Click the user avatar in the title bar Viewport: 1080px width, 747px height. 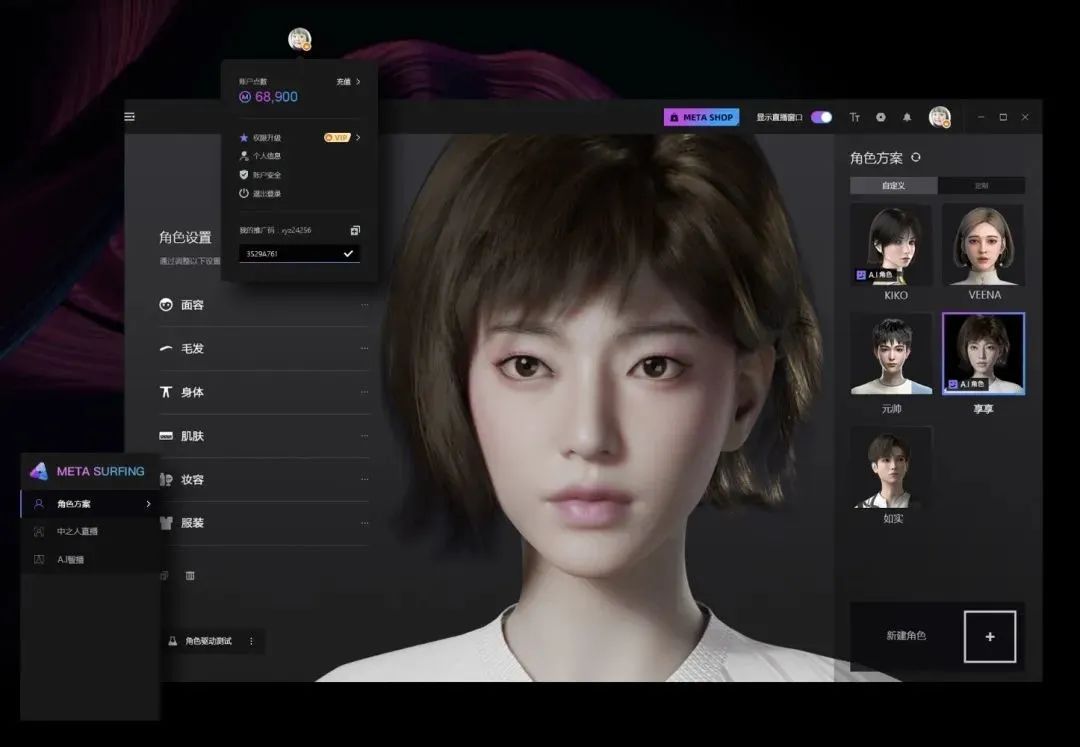coord(939,117)
